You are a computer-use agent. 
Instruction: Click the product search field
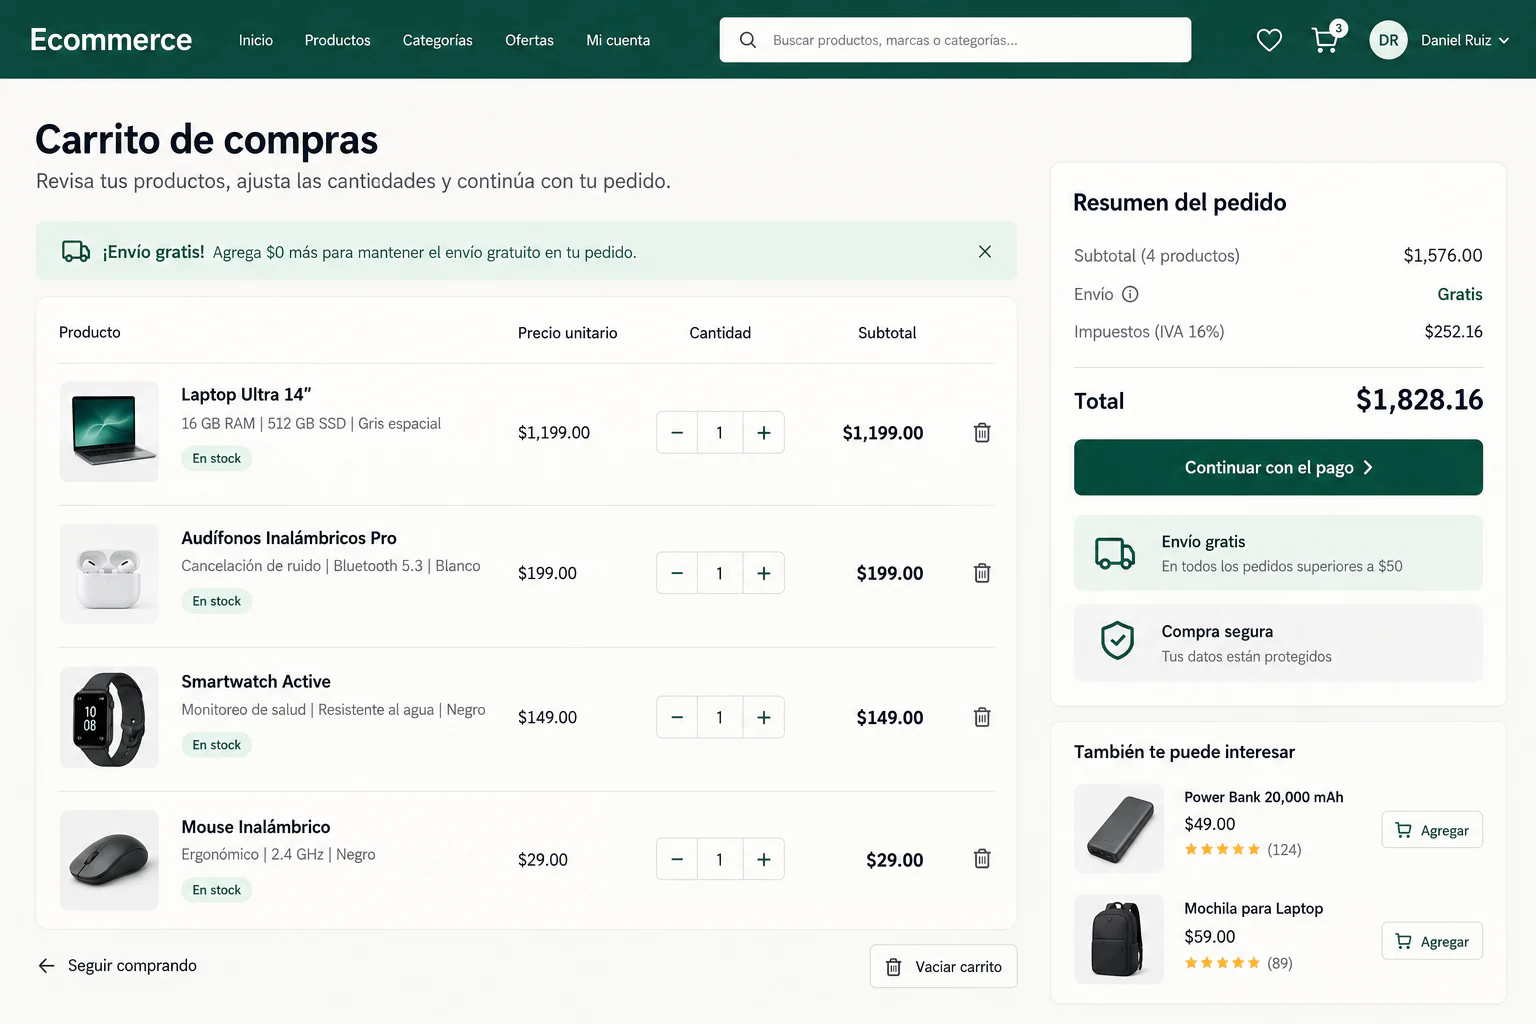coord(955,40)
